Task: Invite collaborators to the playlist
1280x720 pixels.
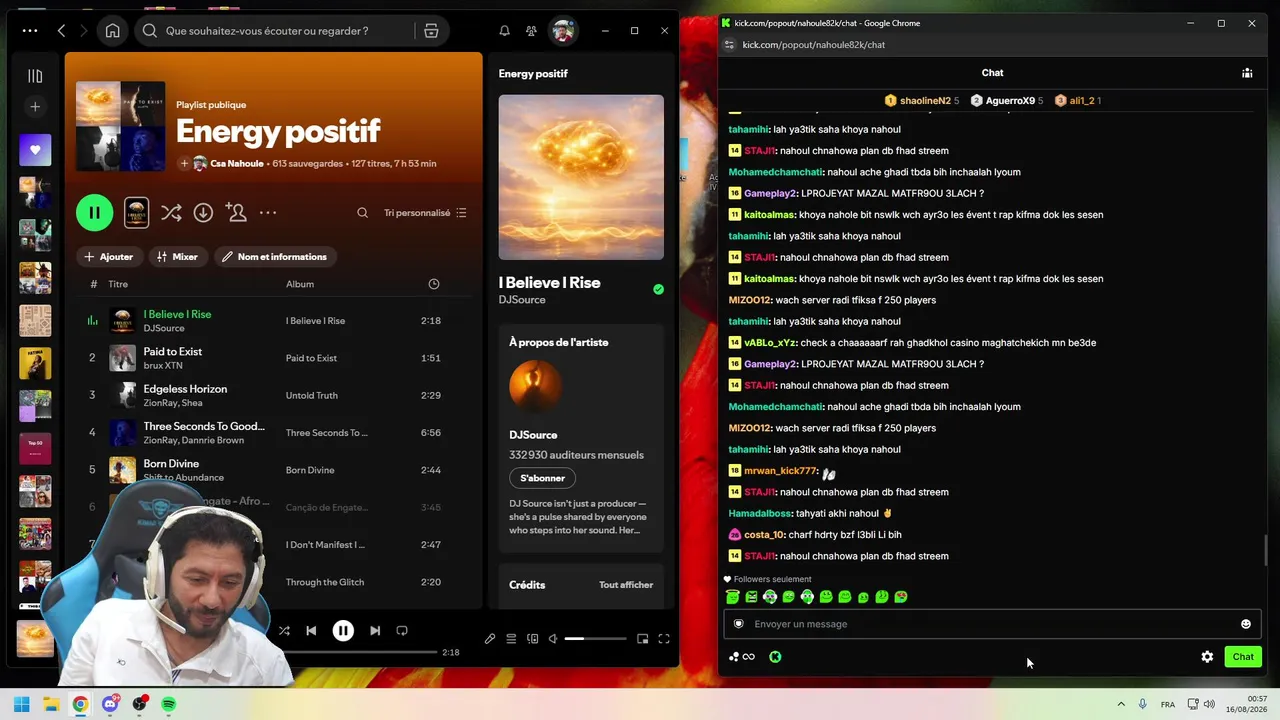Action: tap(236, 212)
